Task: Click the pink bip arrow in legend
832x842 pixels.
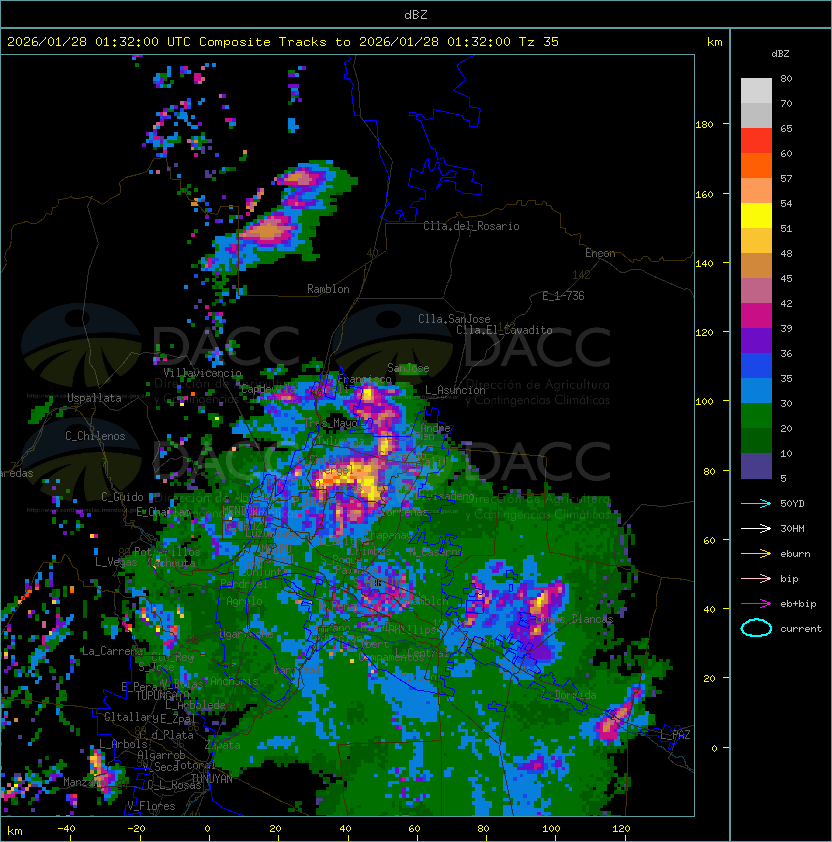Action: point(756,578)
